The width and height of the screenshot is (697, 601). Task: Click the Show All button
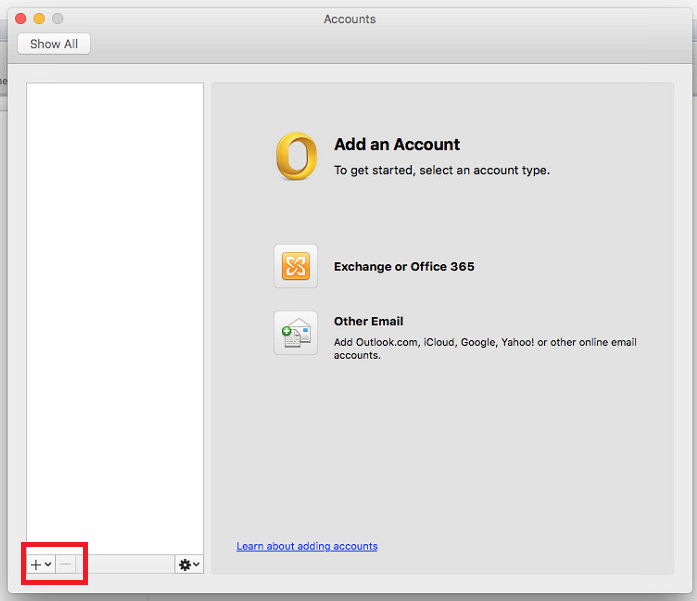(54, 44)
